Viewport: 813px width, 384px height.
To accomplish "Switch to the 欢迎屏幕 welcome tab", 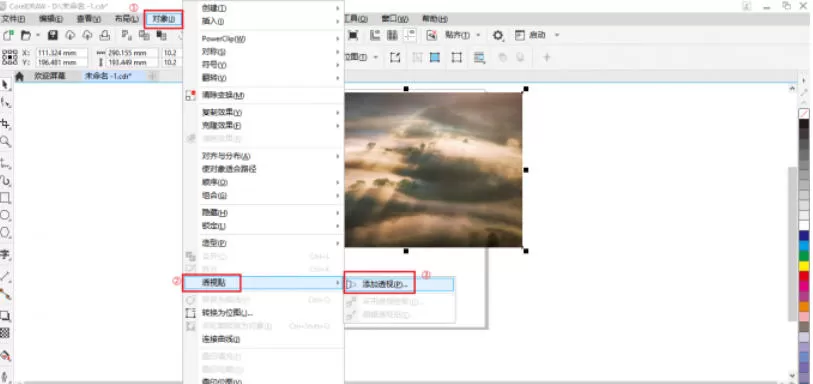I will pyautogui.click(x=50, y=76).
